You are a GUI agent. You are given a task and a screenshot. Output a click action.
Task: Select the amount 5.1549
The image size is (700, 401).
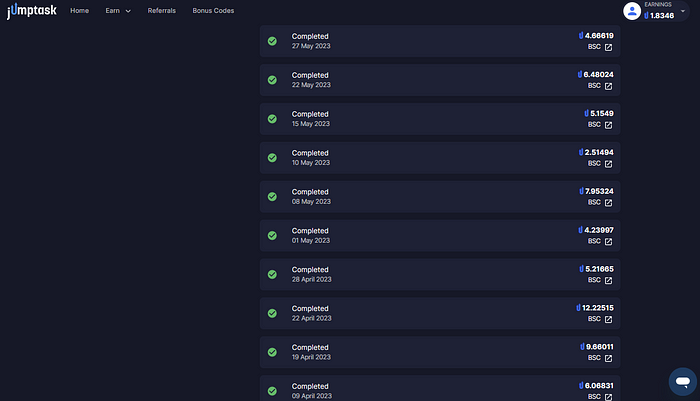point(602,113)
